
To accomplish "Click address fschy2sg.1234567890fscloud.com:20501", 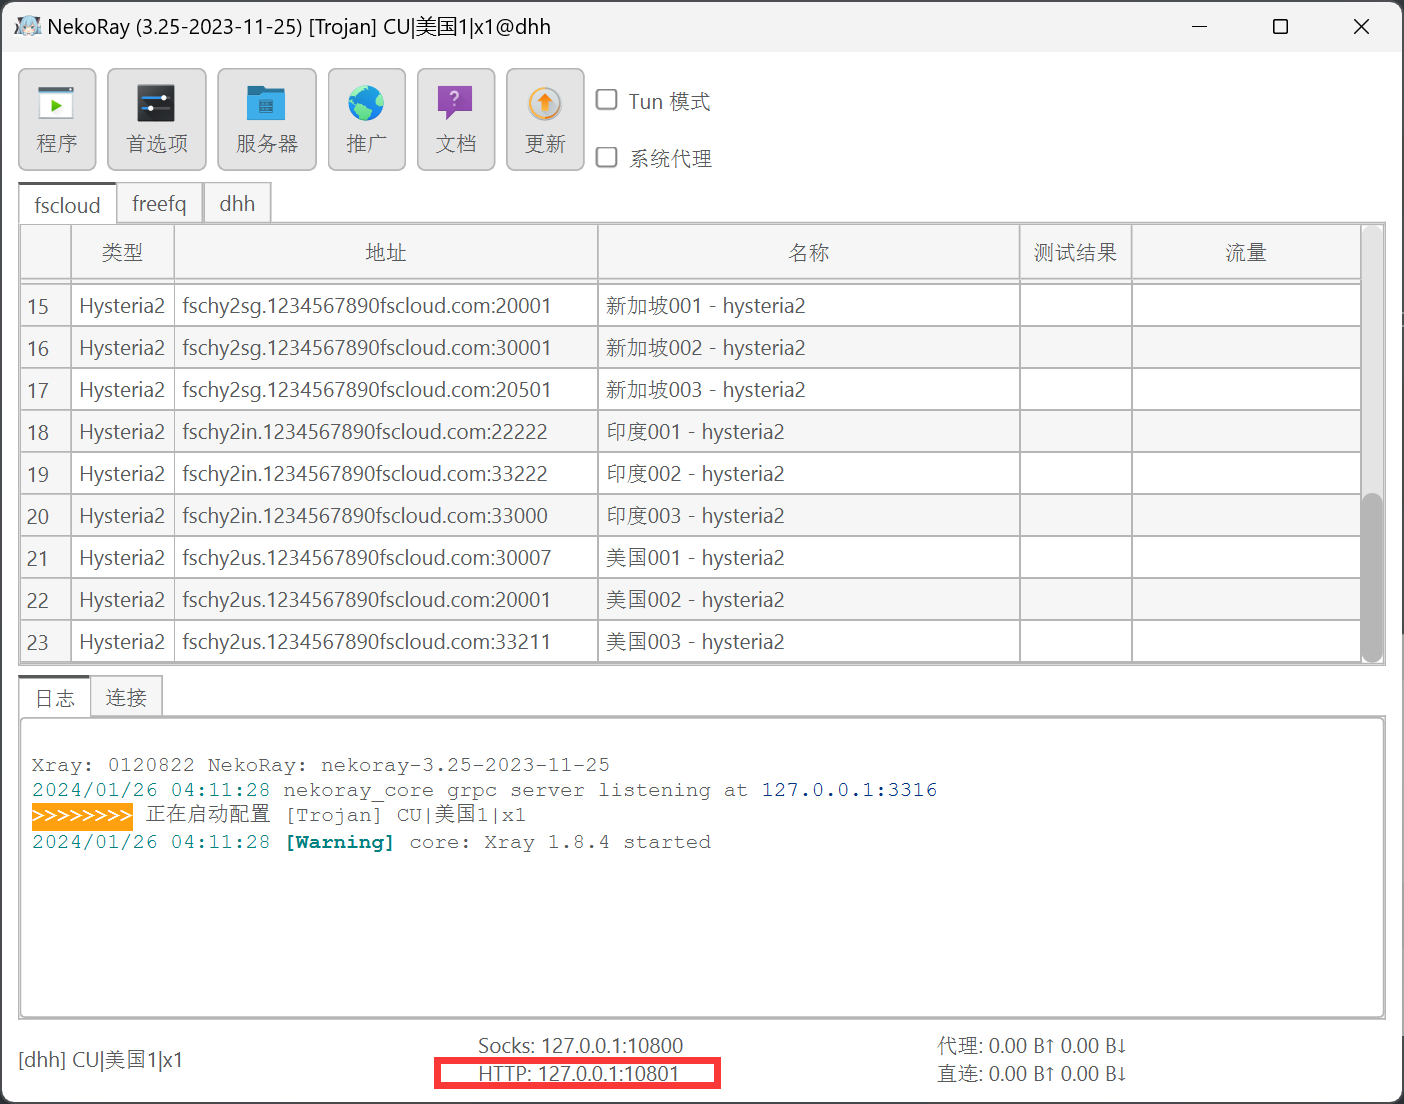I will [x=386, y=390].
